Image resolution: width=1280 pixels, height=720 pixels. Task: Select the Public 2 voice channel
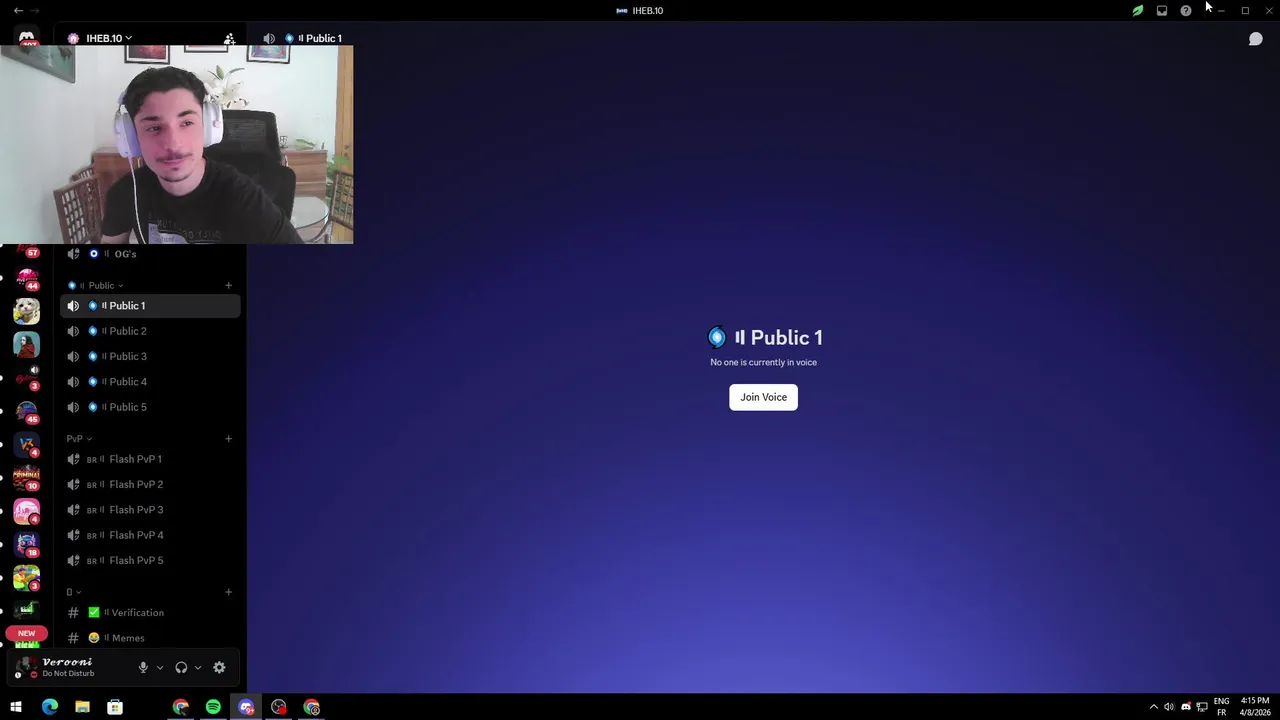click(x=150, y=331)
